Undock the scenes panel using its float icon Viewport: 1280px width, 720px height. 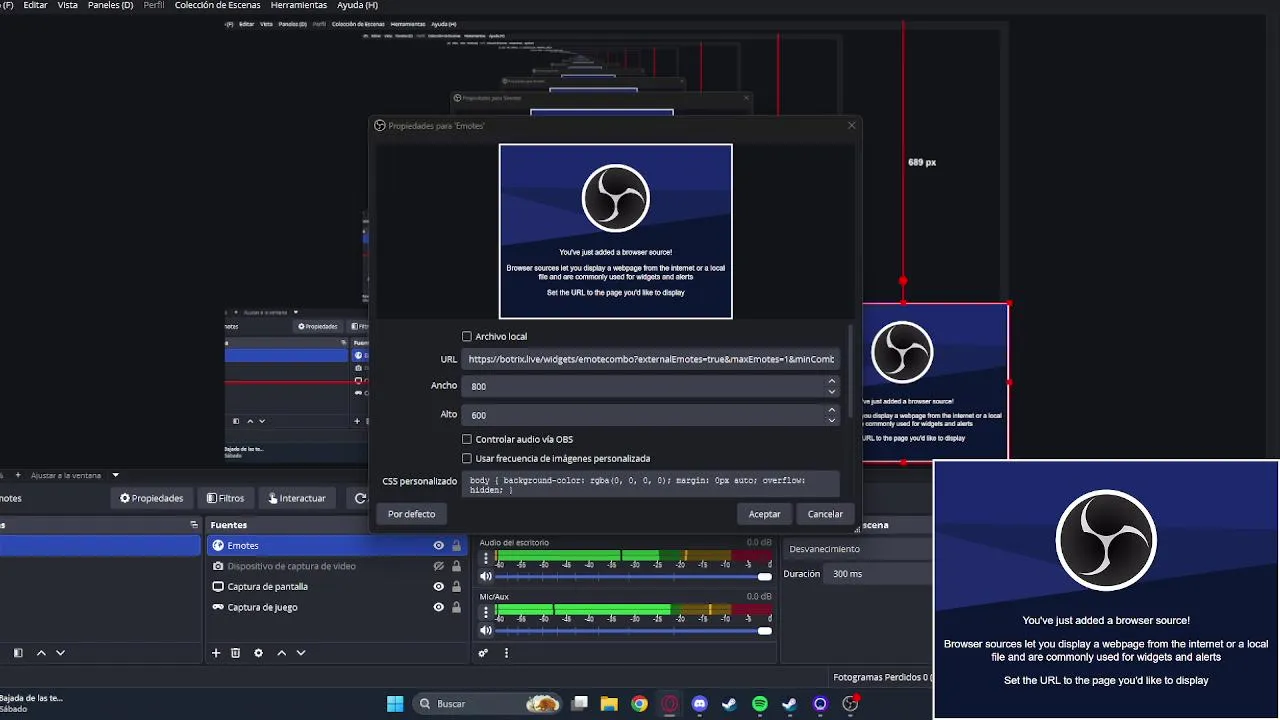tap(194, 525)
